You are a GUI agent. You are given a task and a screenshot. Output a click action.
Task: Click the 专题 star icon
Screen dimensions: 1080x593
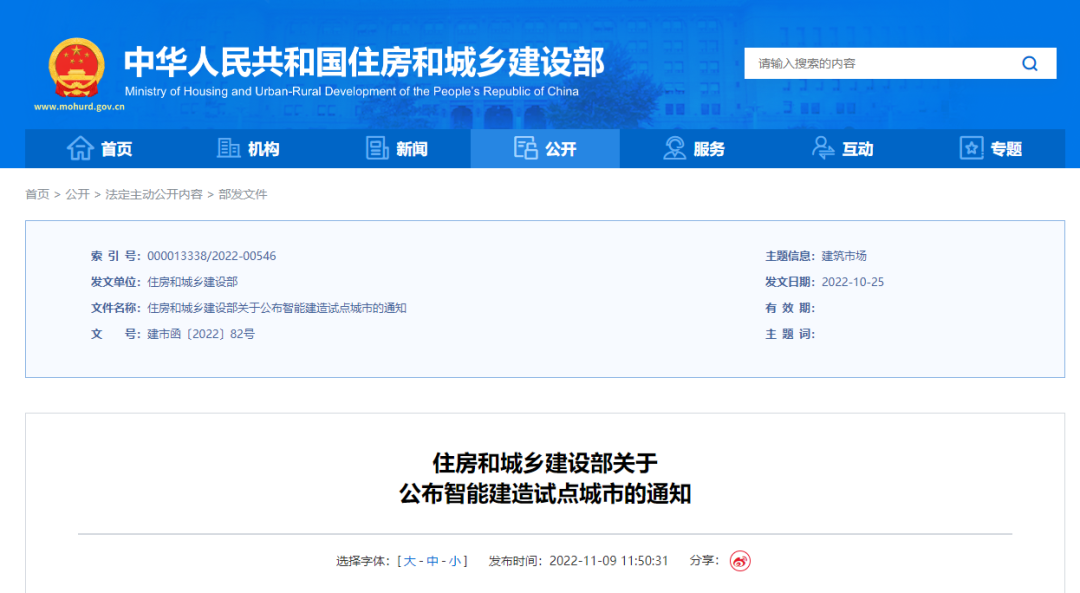coord(971,149)
